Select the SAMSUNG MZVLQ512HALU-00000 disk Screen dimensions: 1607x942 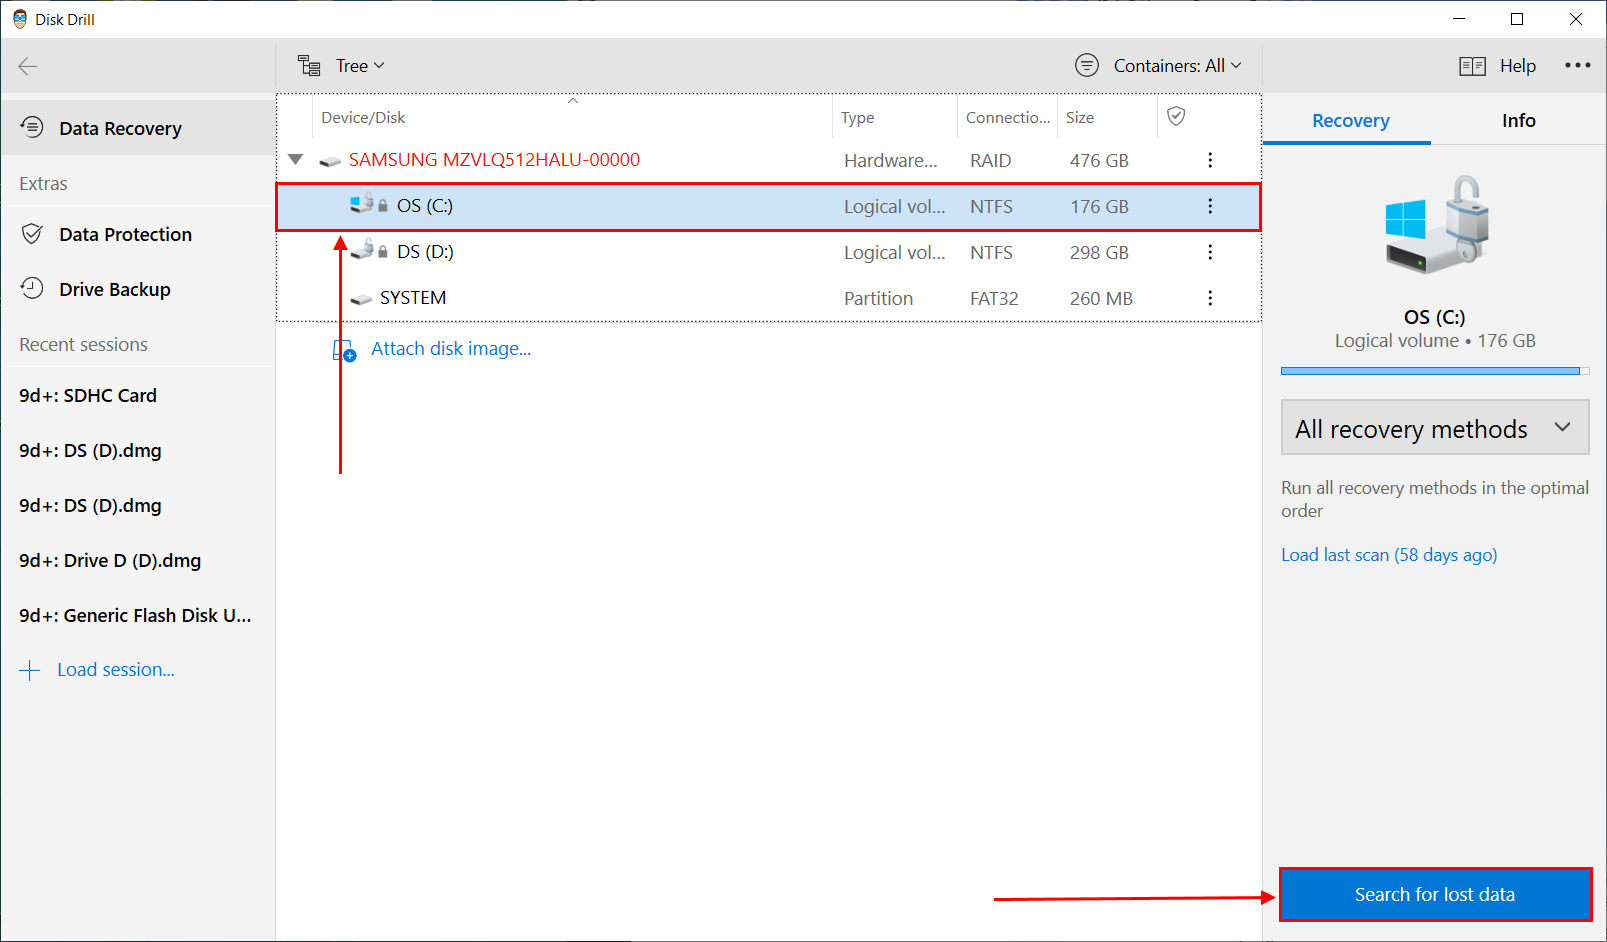[x=494, y=160]
